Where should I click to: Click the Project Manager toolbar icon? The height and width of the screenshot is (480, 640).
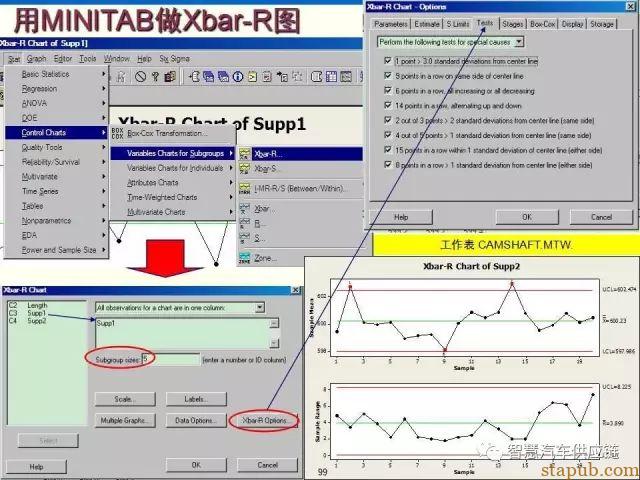346,76
